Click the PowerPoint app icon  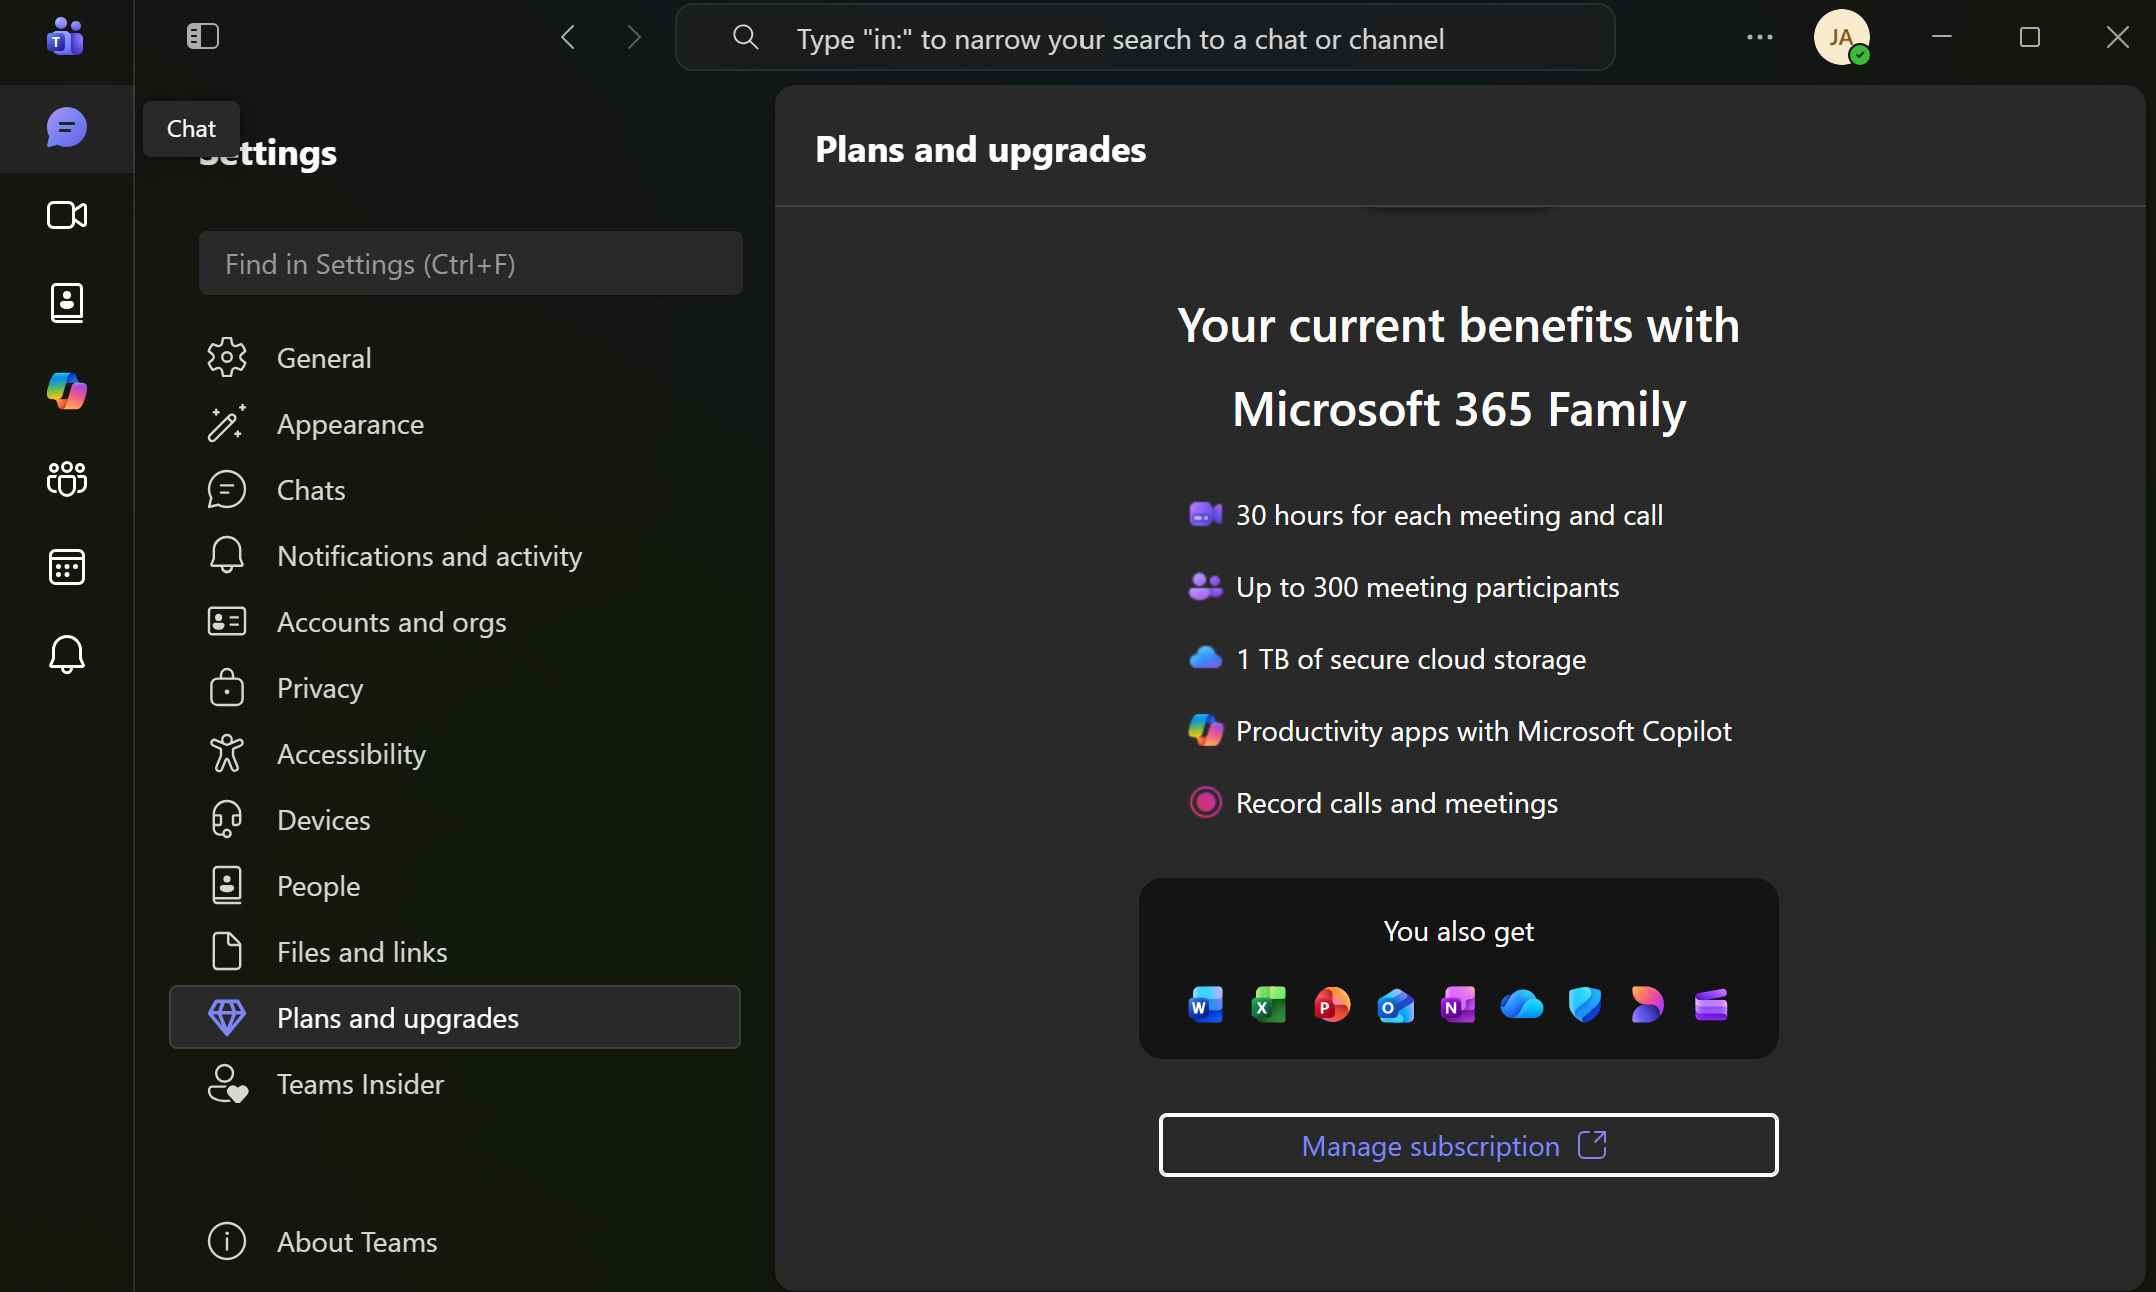[1331, 1005]
